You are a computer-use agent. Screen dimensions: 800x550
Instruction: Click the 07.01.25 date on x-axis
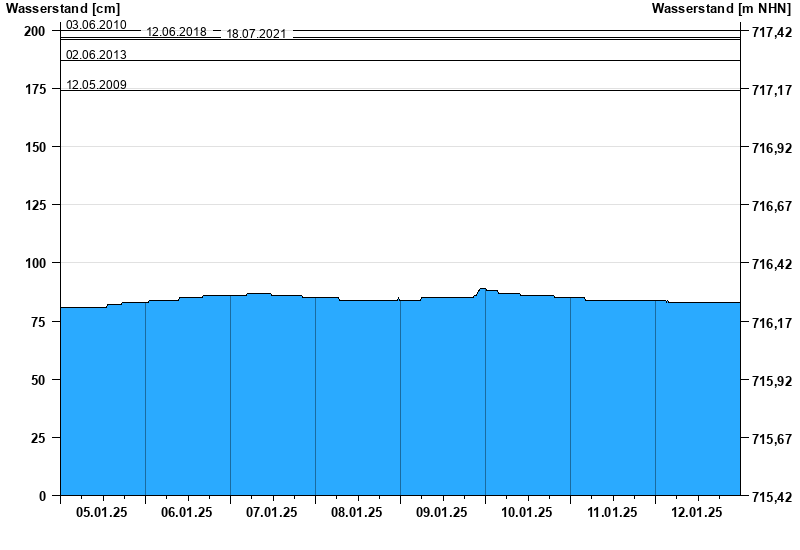pos(272,512)
